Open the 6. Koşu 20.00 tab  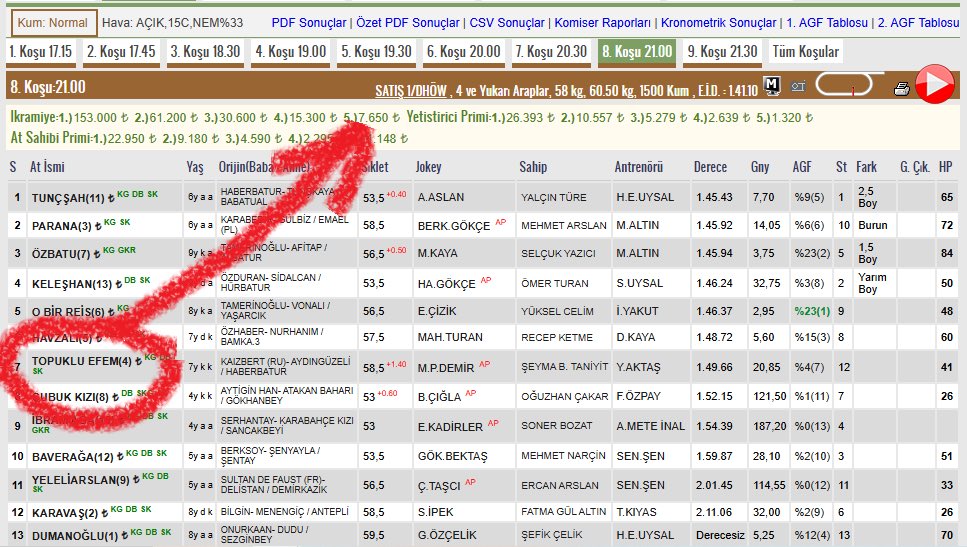tap(463, 52)
